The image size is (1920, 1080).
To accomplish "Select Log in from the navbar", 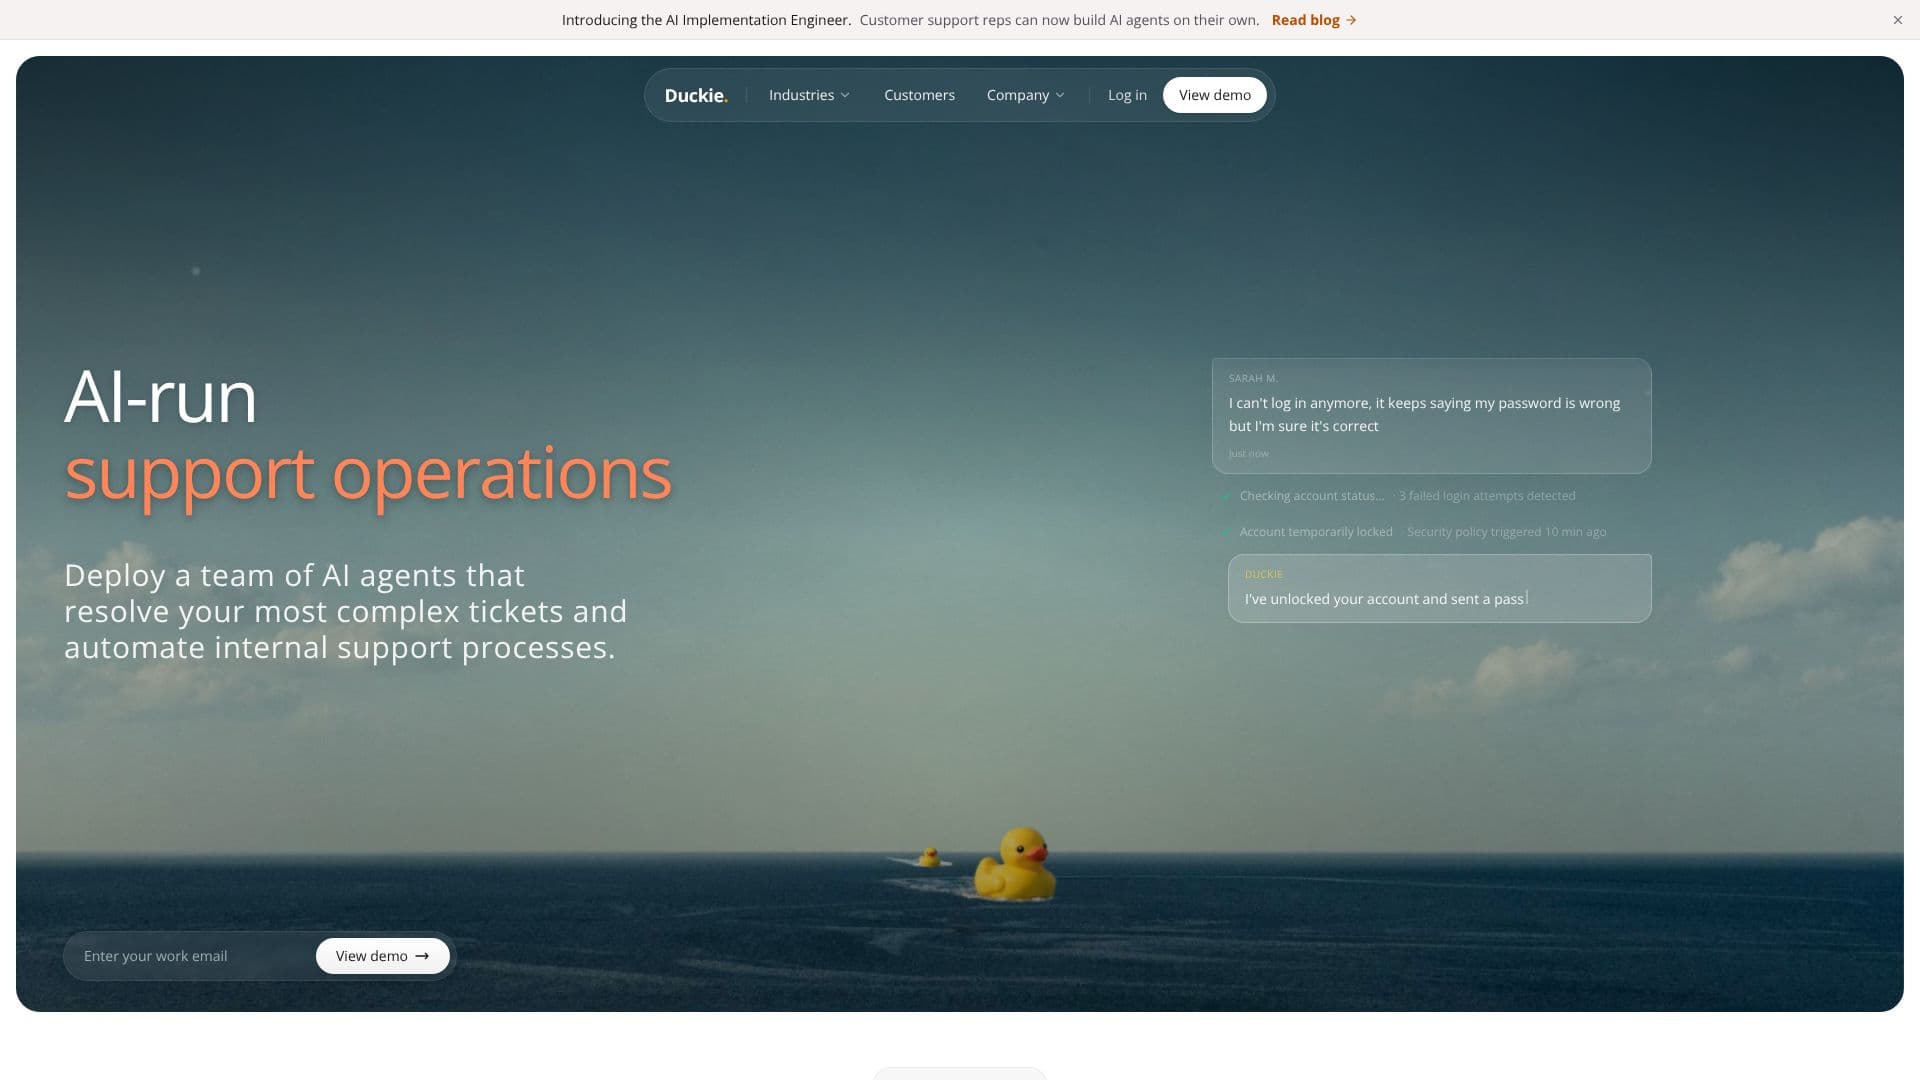I will pos(1127,95).
